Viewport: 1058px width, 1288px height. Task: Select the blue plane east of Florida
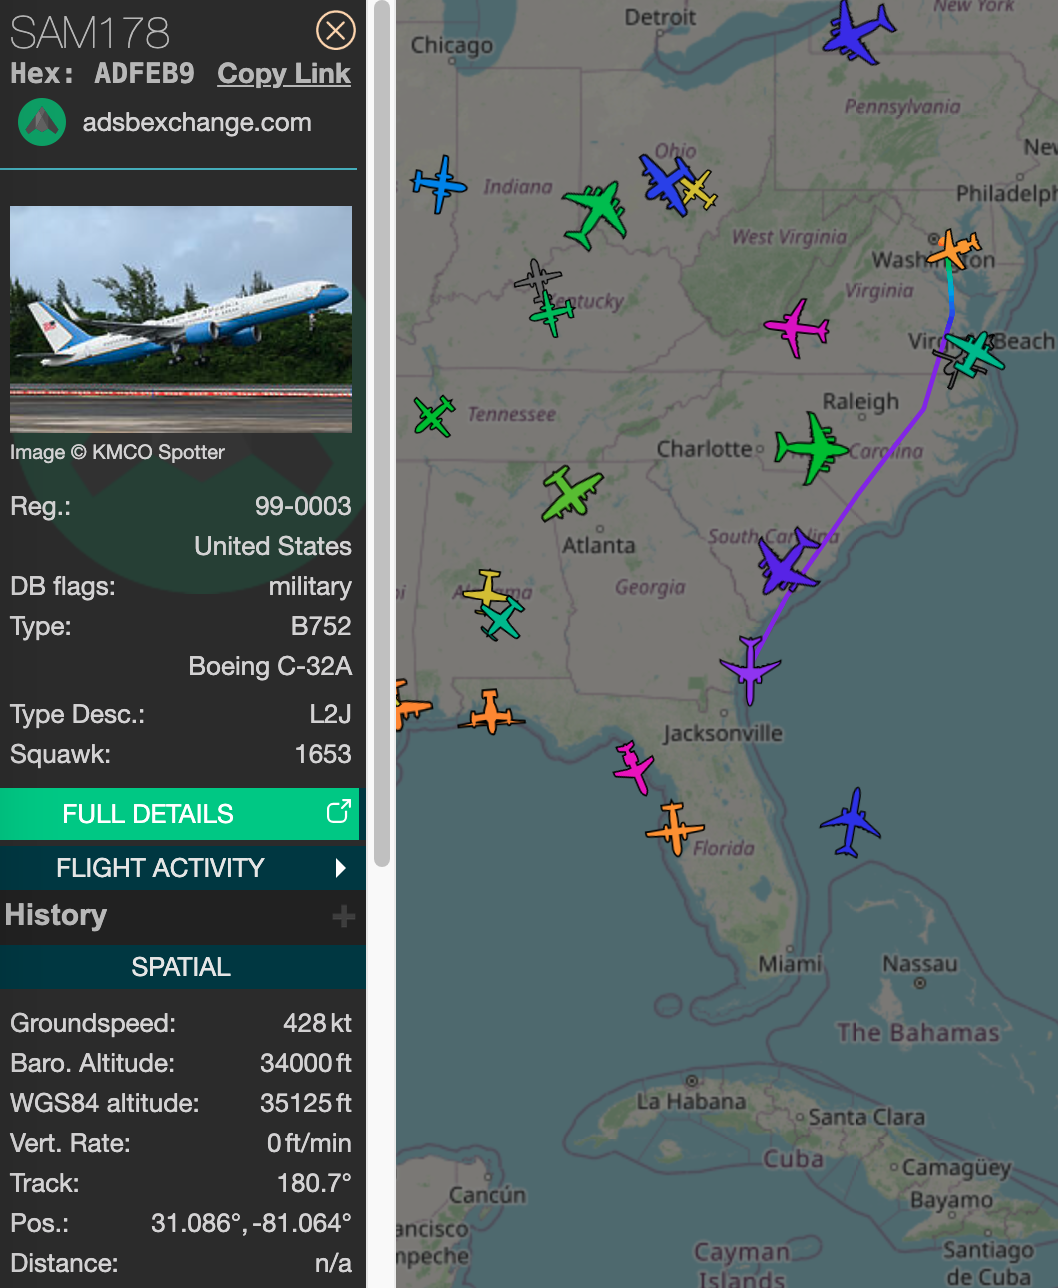[851, 823]
